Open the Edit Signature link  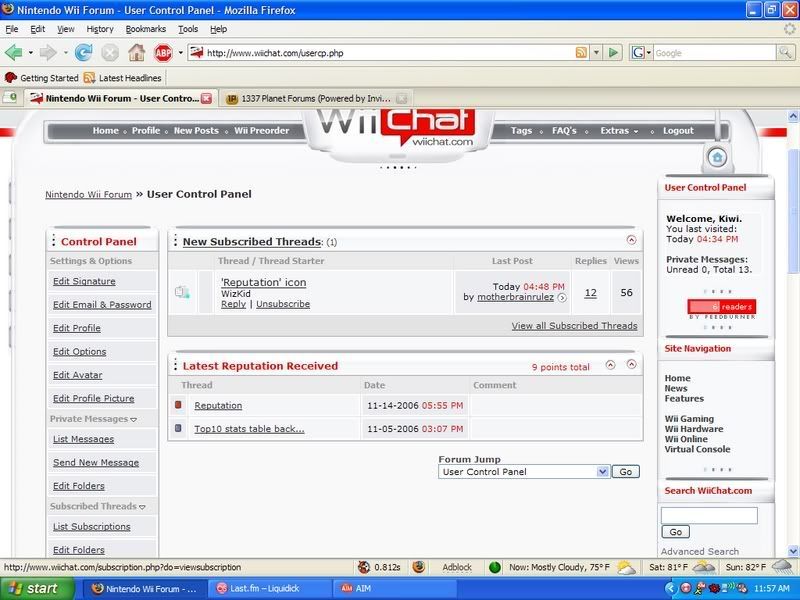(84, 281)
